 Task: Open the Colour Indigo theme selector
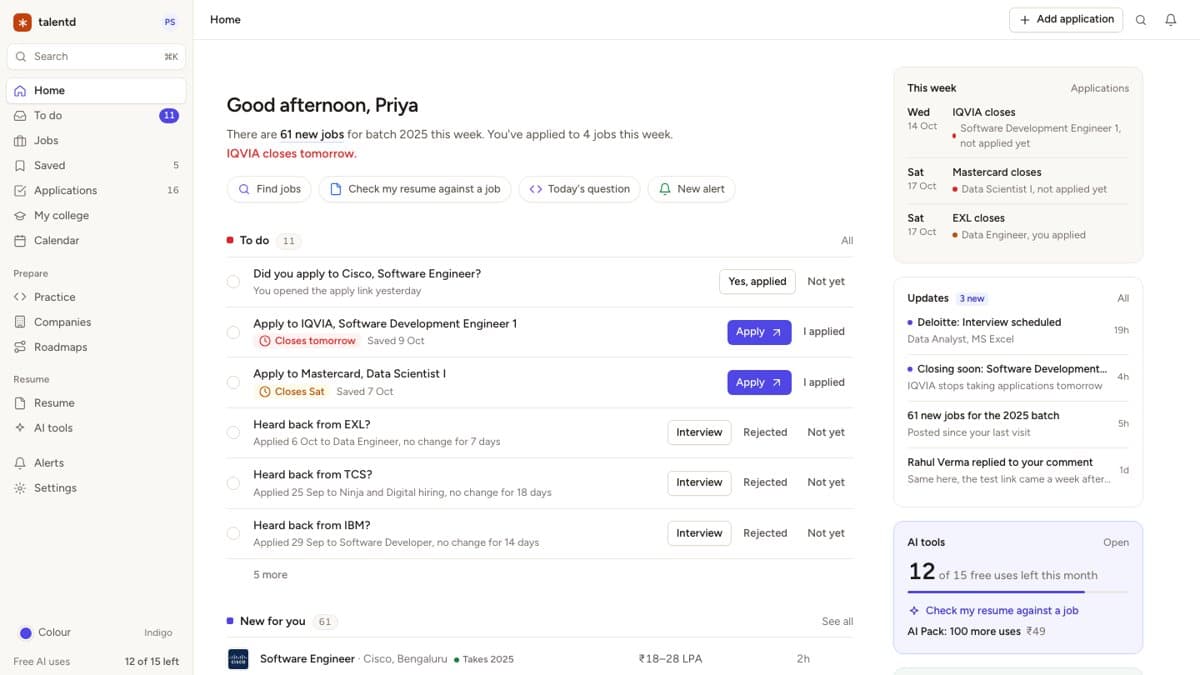(x=96, y=633)
